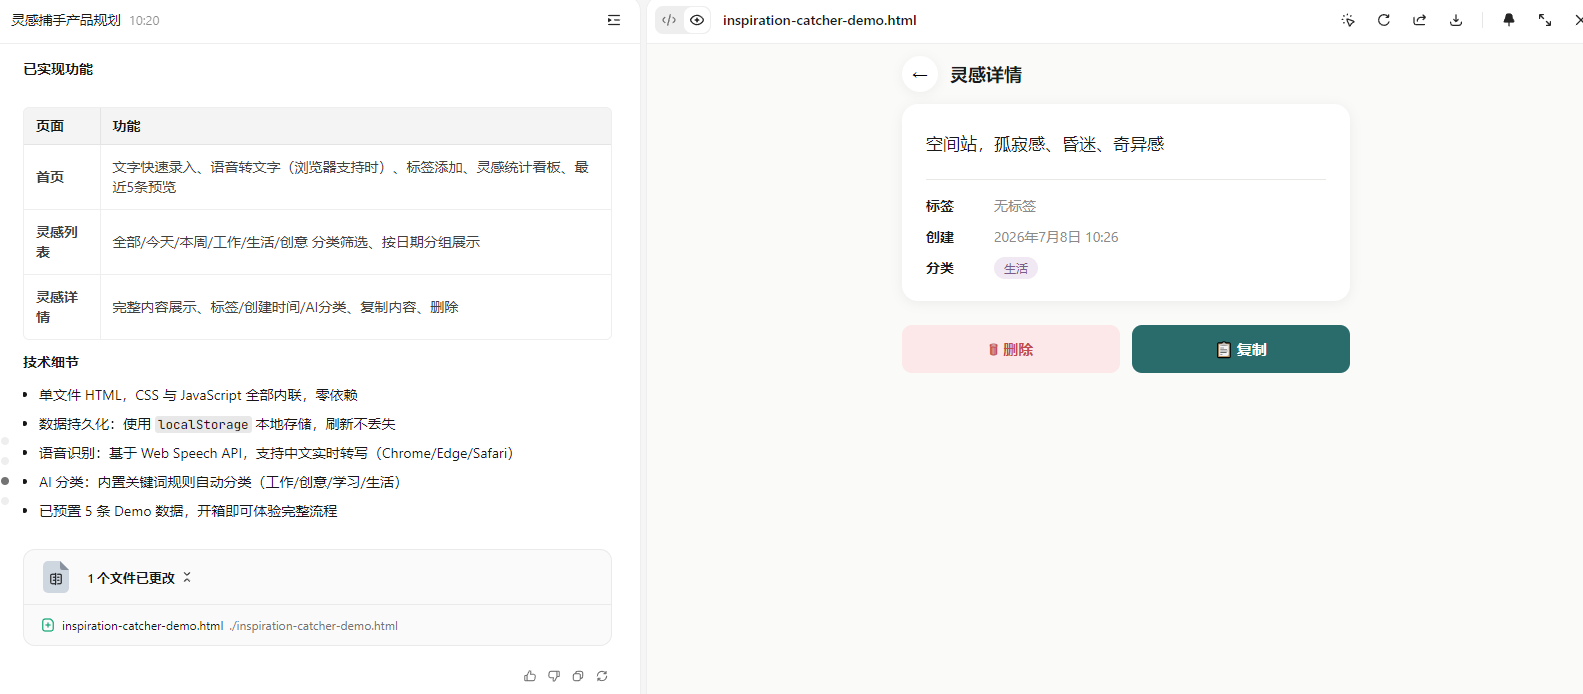This screenshot has height=694, width=1583.
Task: Go back from 灵感详情 page
Action: tap(920, 75)
